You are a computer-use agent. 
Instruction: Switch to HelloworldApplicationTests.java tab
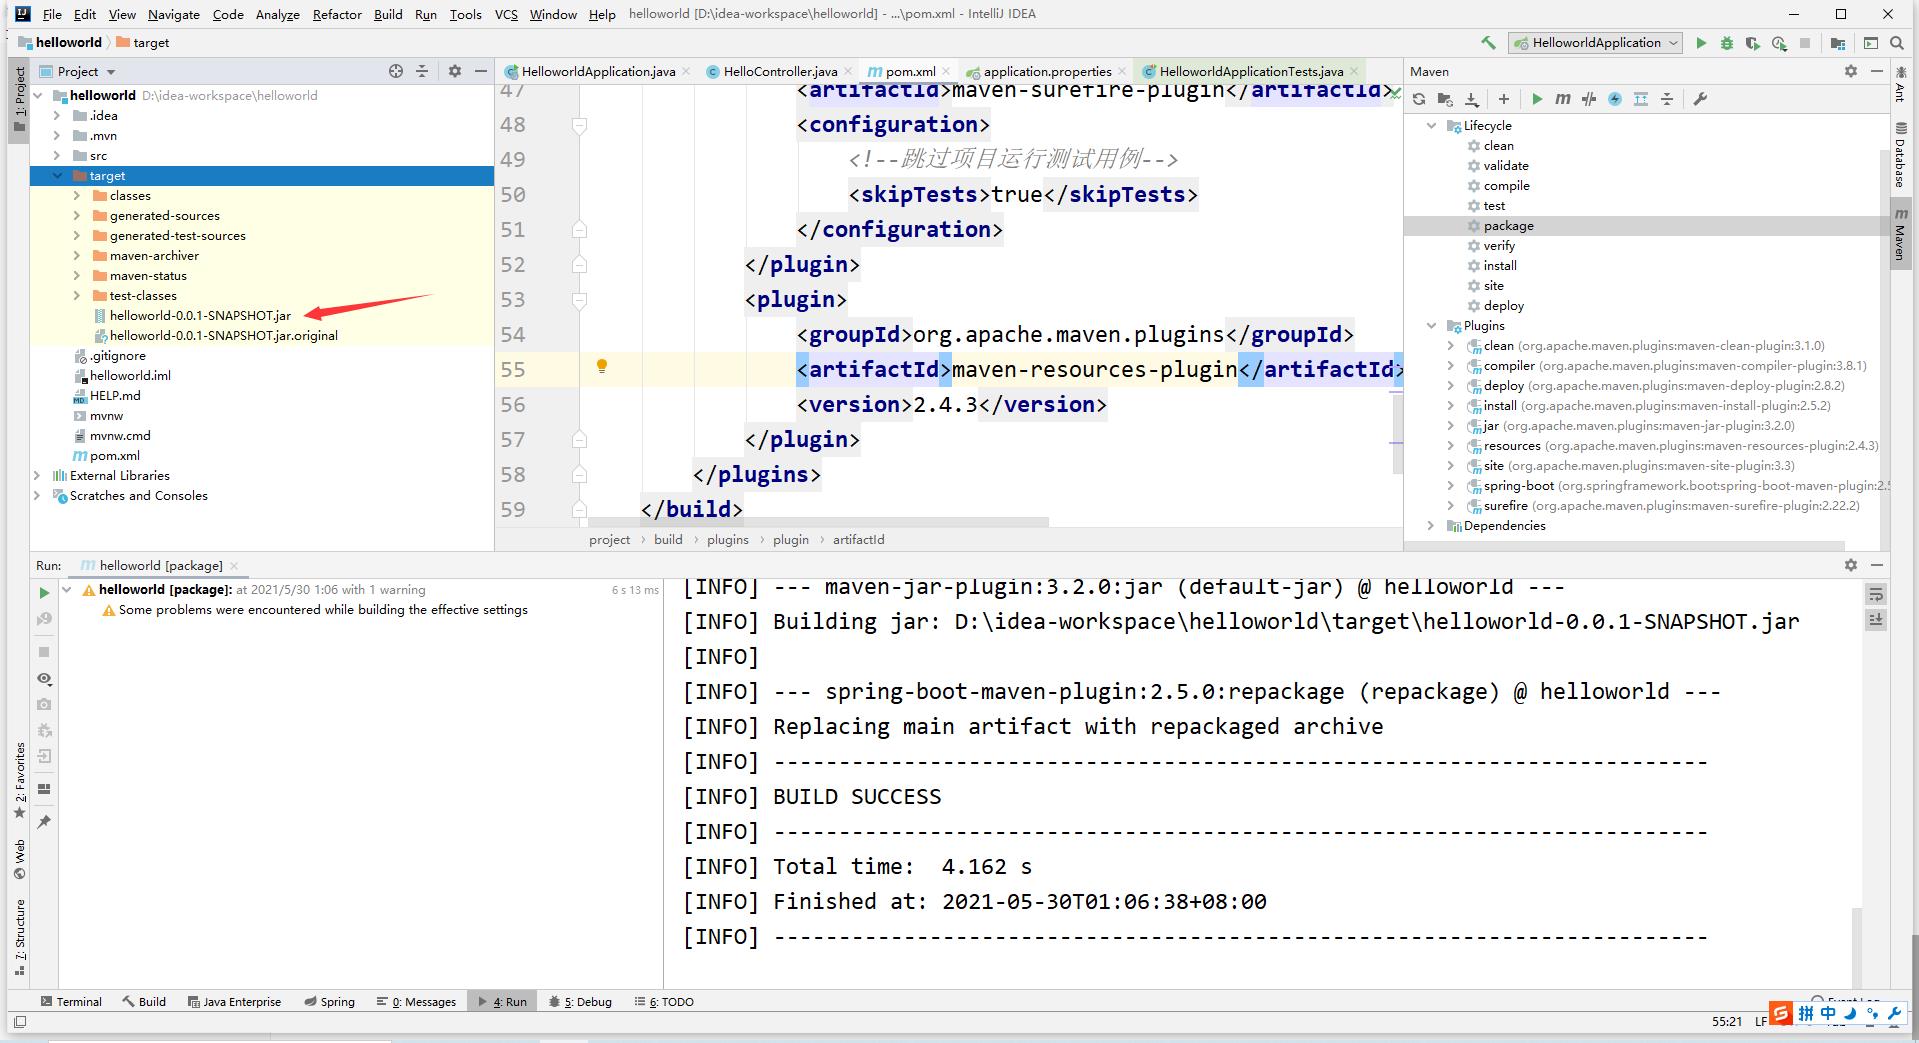pos(1251,71)
